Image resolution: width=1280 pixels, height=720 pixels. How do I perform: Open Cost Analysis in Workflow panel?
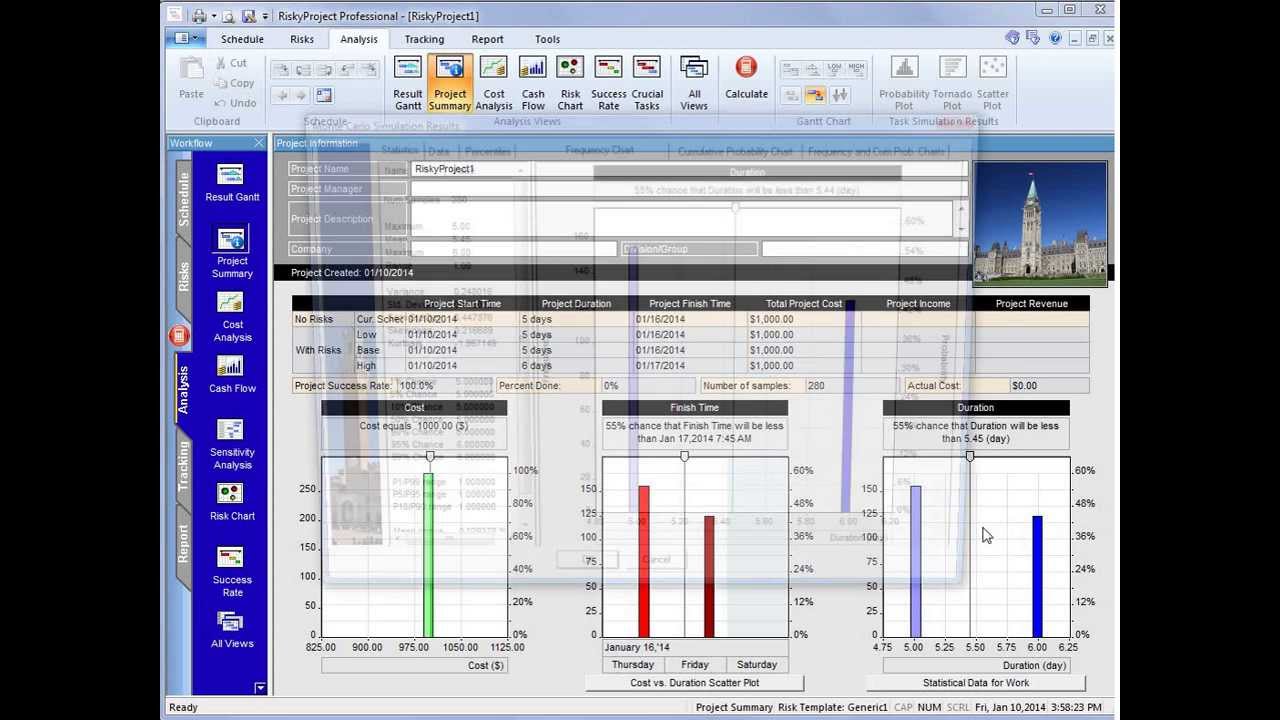(x=232, y=317)
